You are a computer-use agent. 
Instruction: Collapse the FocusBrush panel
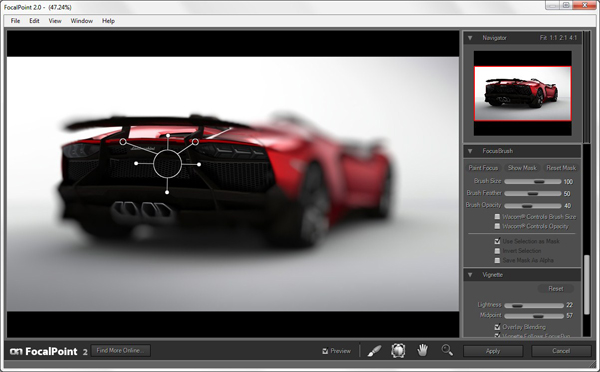pos(470,151)
